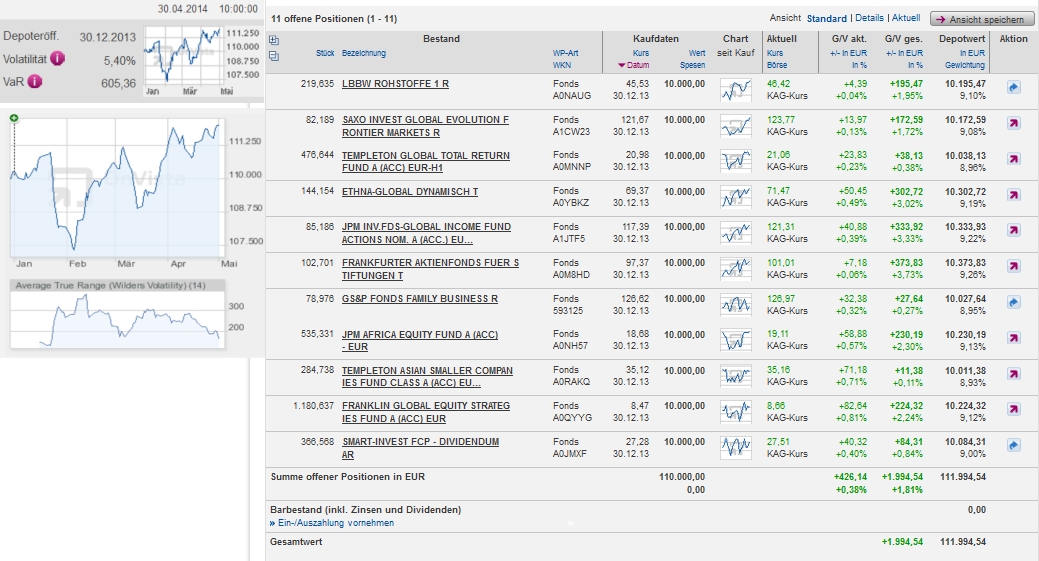Click the action icon for Smart-Invest FCP Dividendum
Screen dimensions: 1039x561
pos(1013,445)
